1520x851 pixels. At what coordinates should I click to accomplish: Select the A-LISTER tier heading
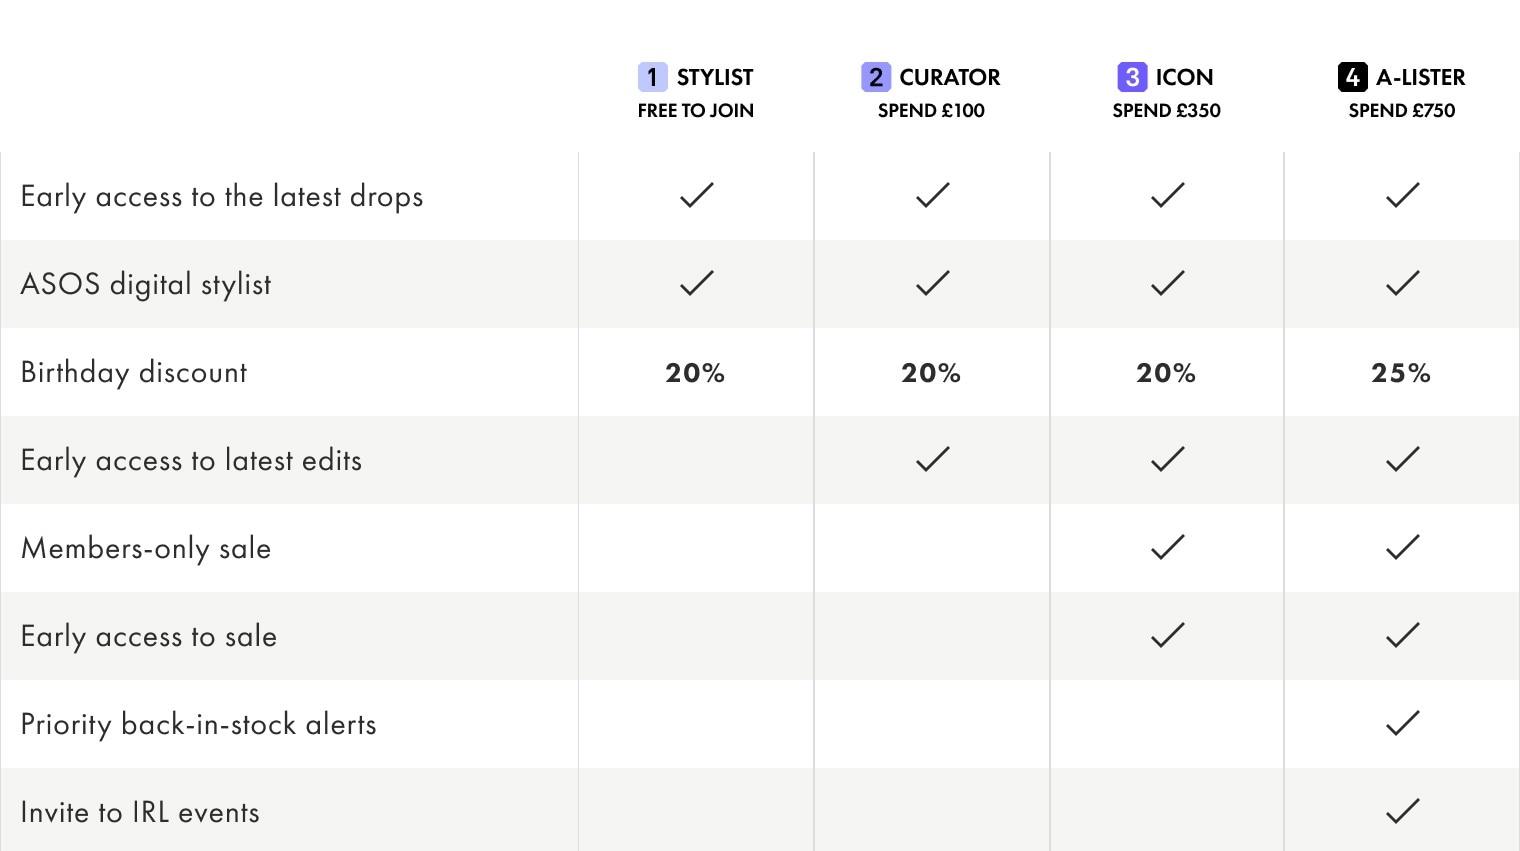coord(1420,77)
